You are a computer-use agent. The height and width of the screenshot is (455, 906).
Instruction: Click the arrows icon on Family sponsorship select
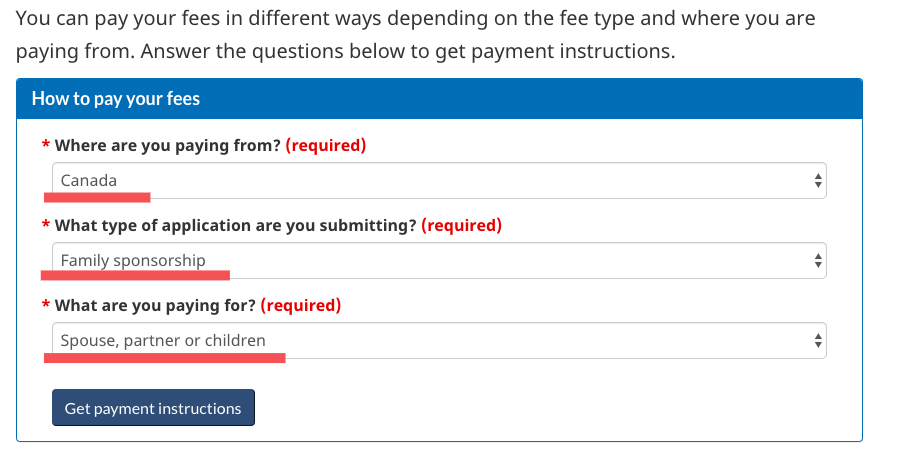(818, 261)
